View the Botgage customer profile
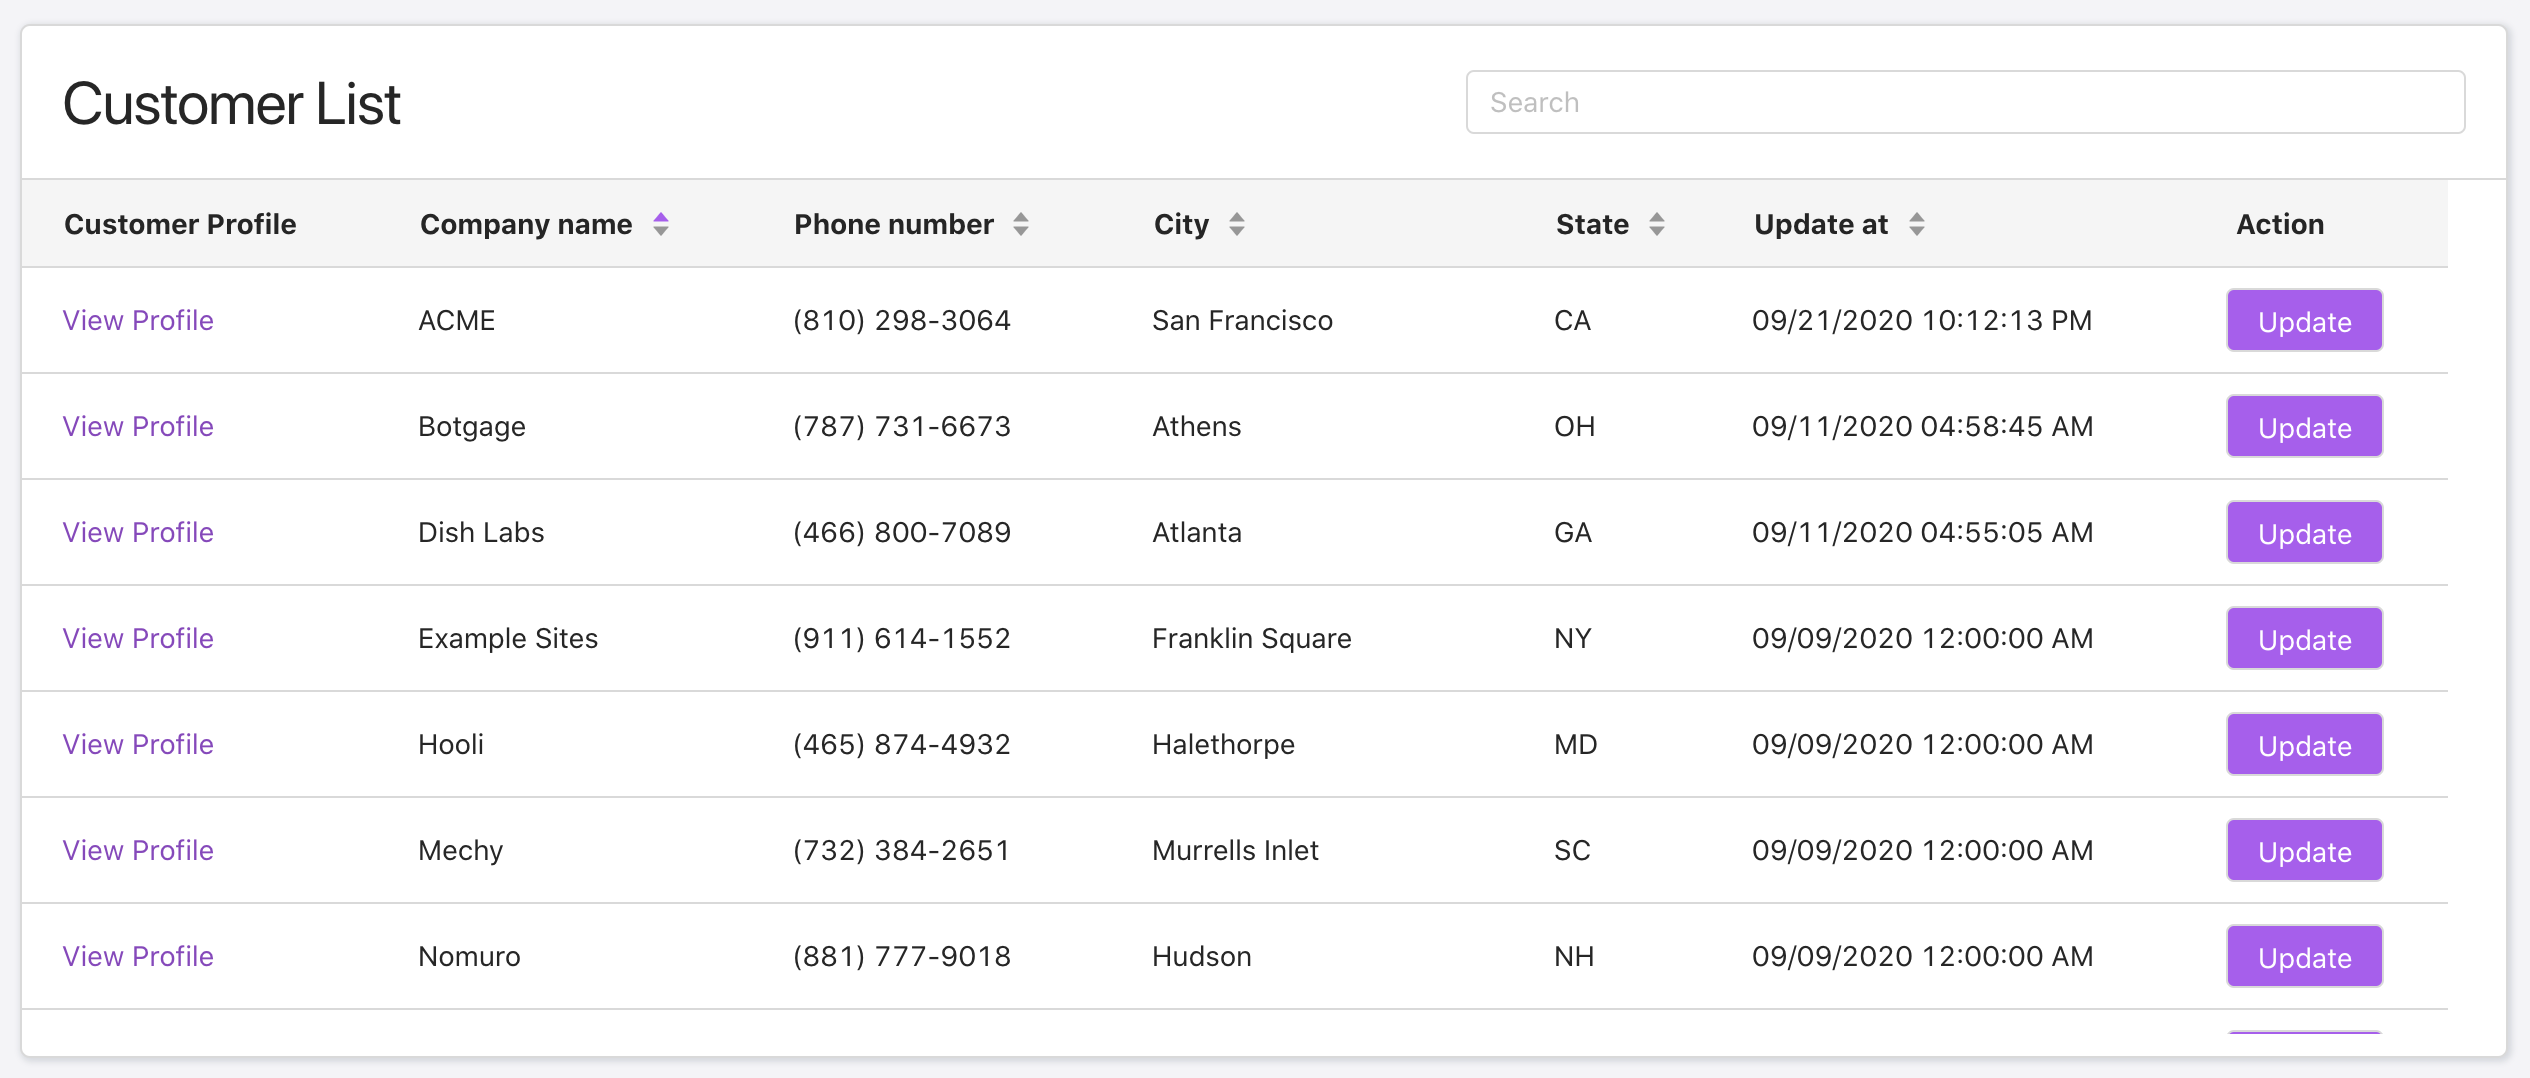The height and width of the screenshot is (1078, 2530). point(138,426)
